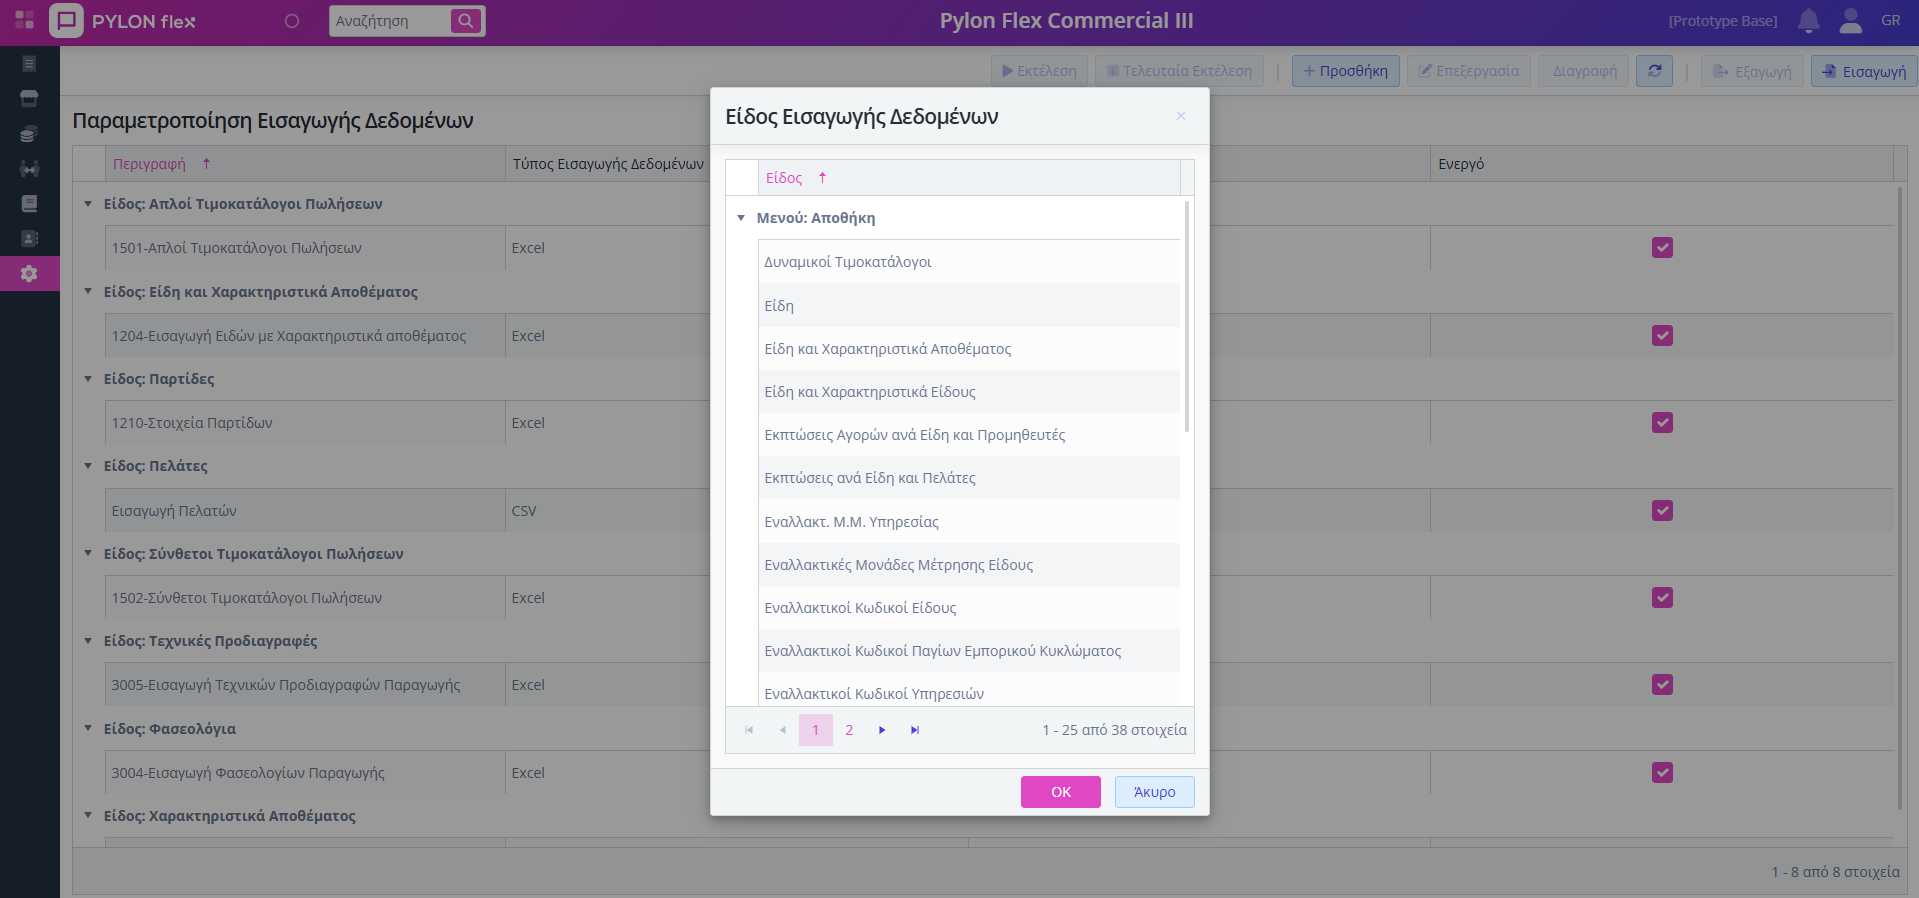Collapse the Είδος: Παρτίδες group
The width and height of the screenshot is (1919, 898).
click(88, 379)
